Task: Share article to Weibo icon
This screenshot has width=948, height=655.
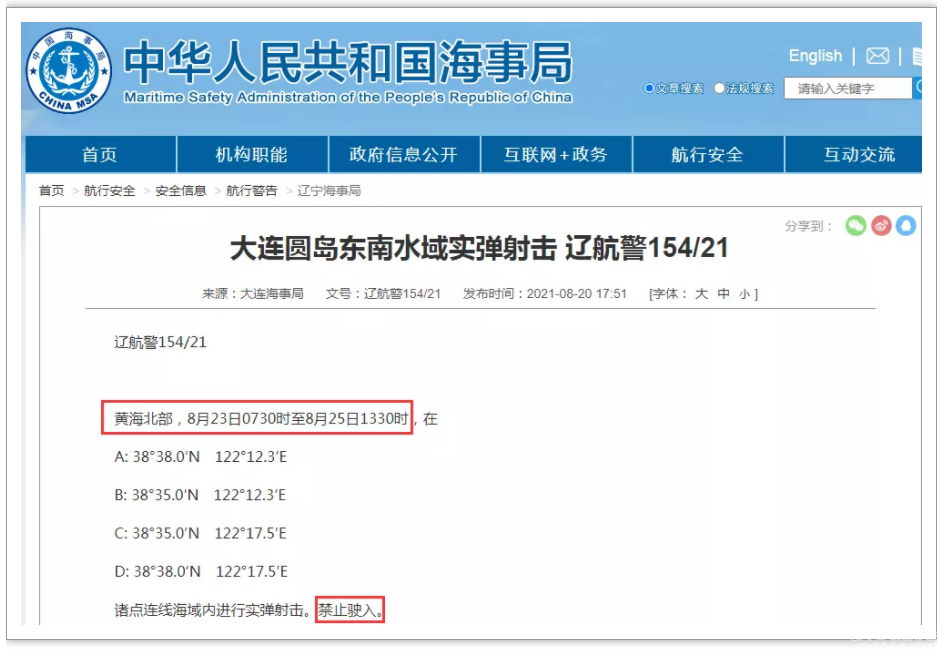Action: (881, 226)
